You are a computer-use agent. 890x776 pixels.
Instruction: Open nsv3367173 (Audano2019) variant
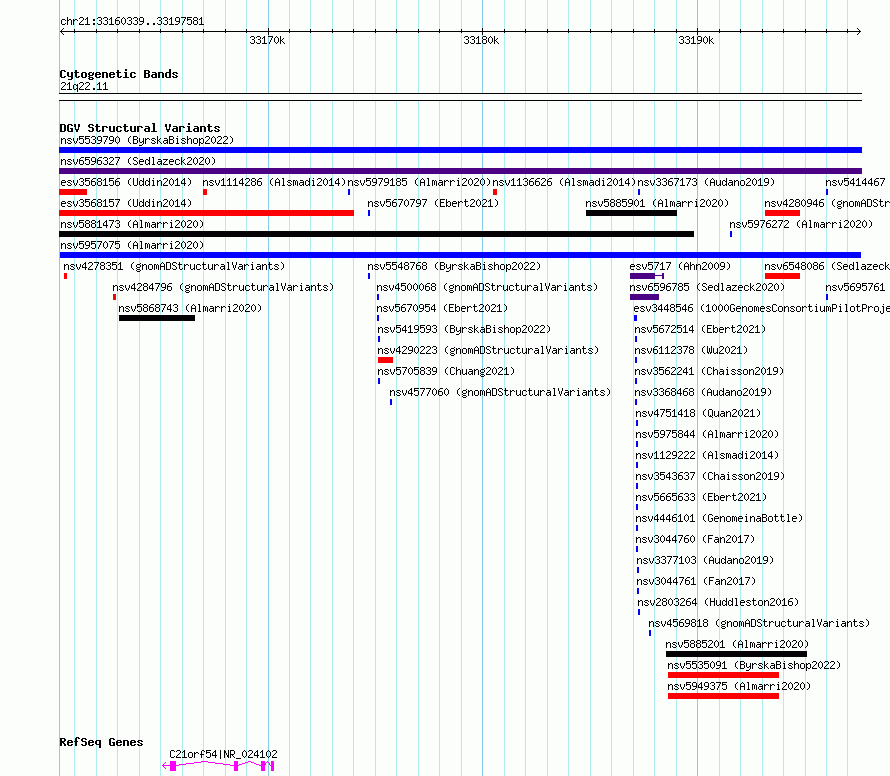click(706, 182)
